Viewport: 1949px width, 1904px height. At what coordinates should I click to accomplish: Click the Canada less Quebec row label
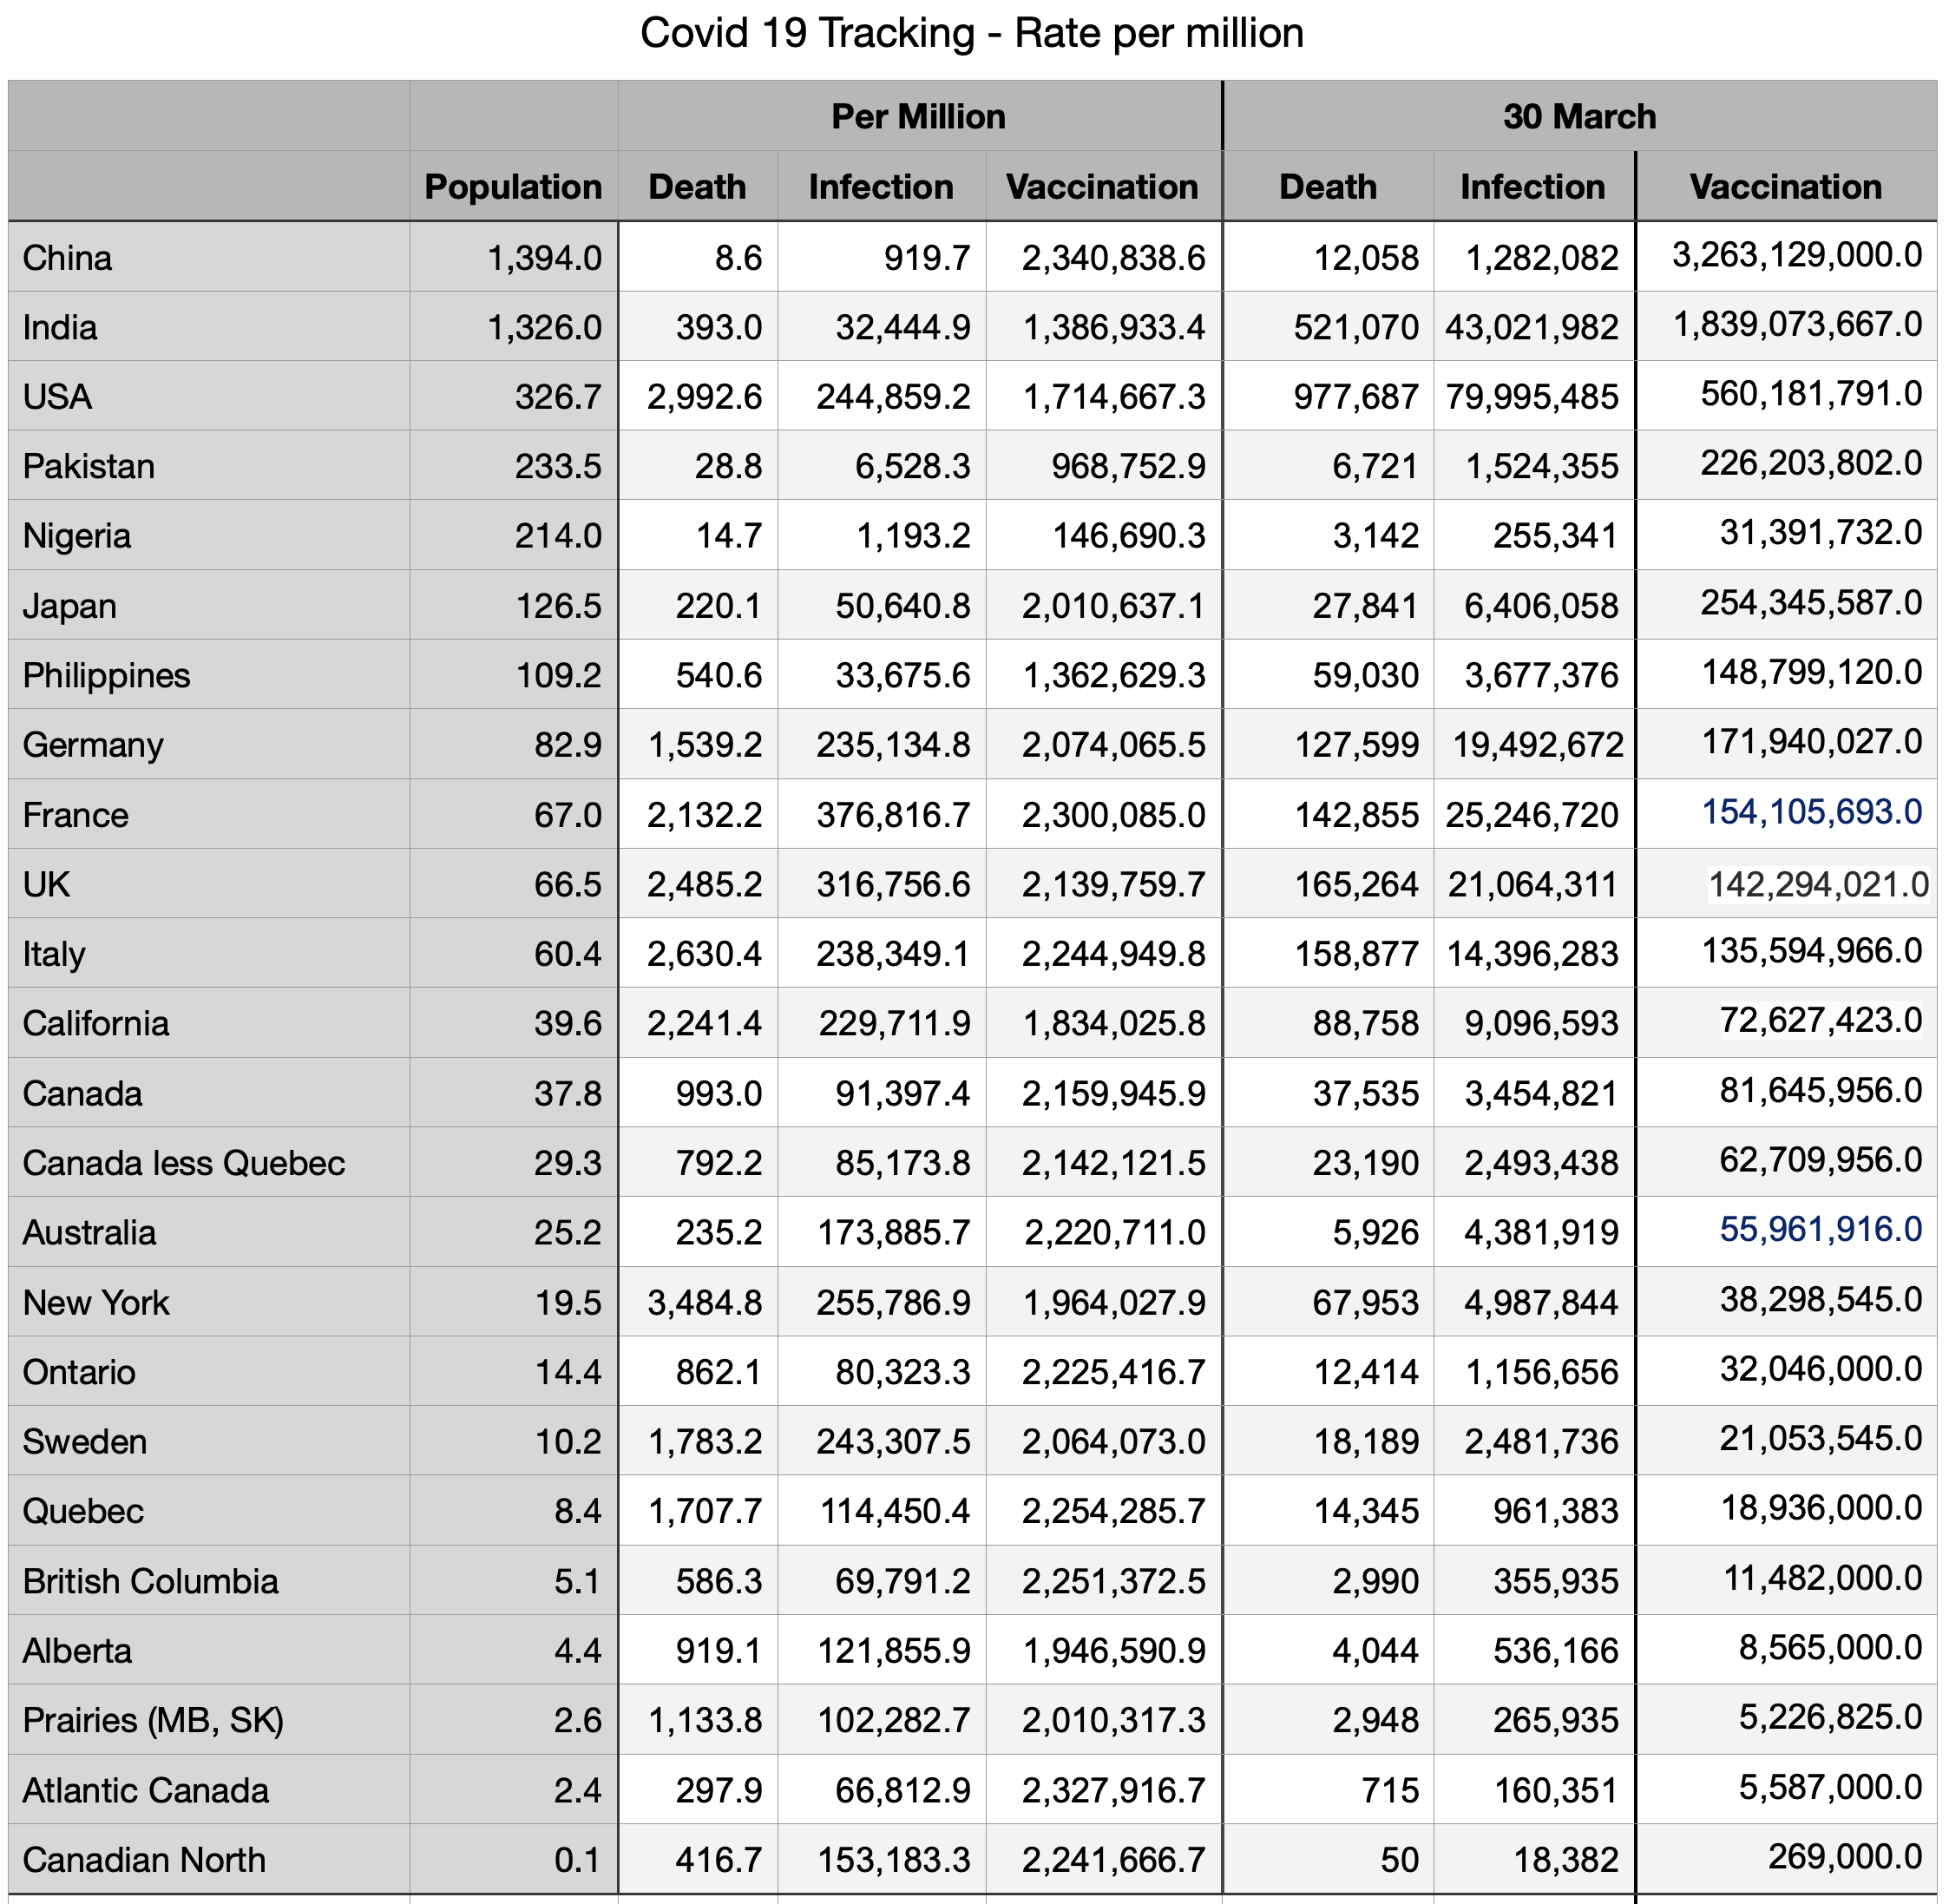click(x=184, y=1163)
